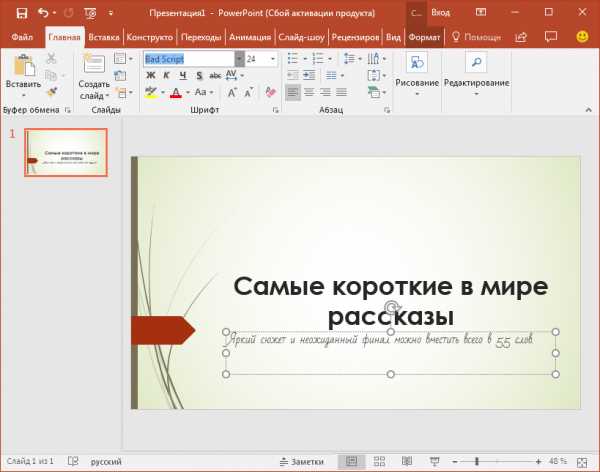Switch to the Слайд-шоу tab
Viewport: 600px width, 472px height.
[x=301, y=37]
